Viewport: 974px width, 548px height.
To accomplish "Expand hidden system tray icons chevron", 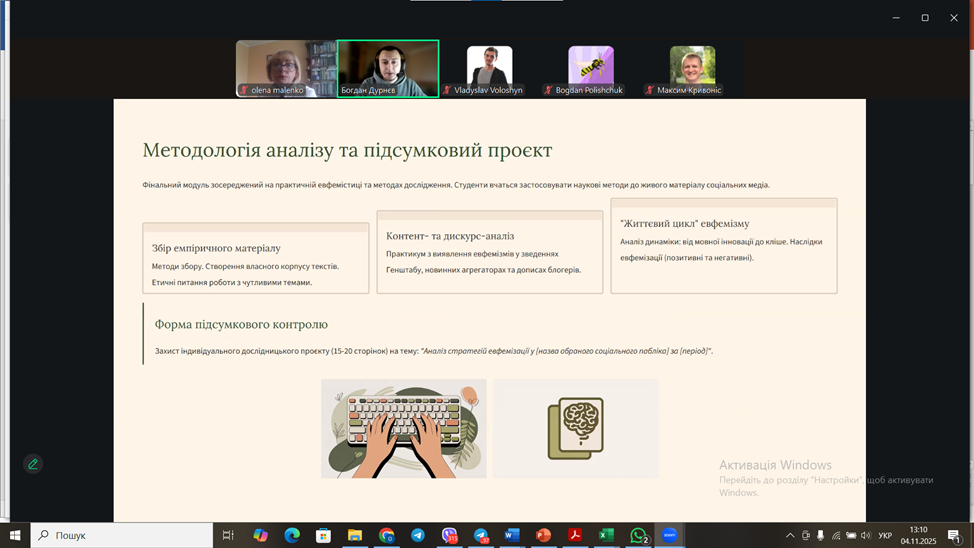I will pos(790,536).
